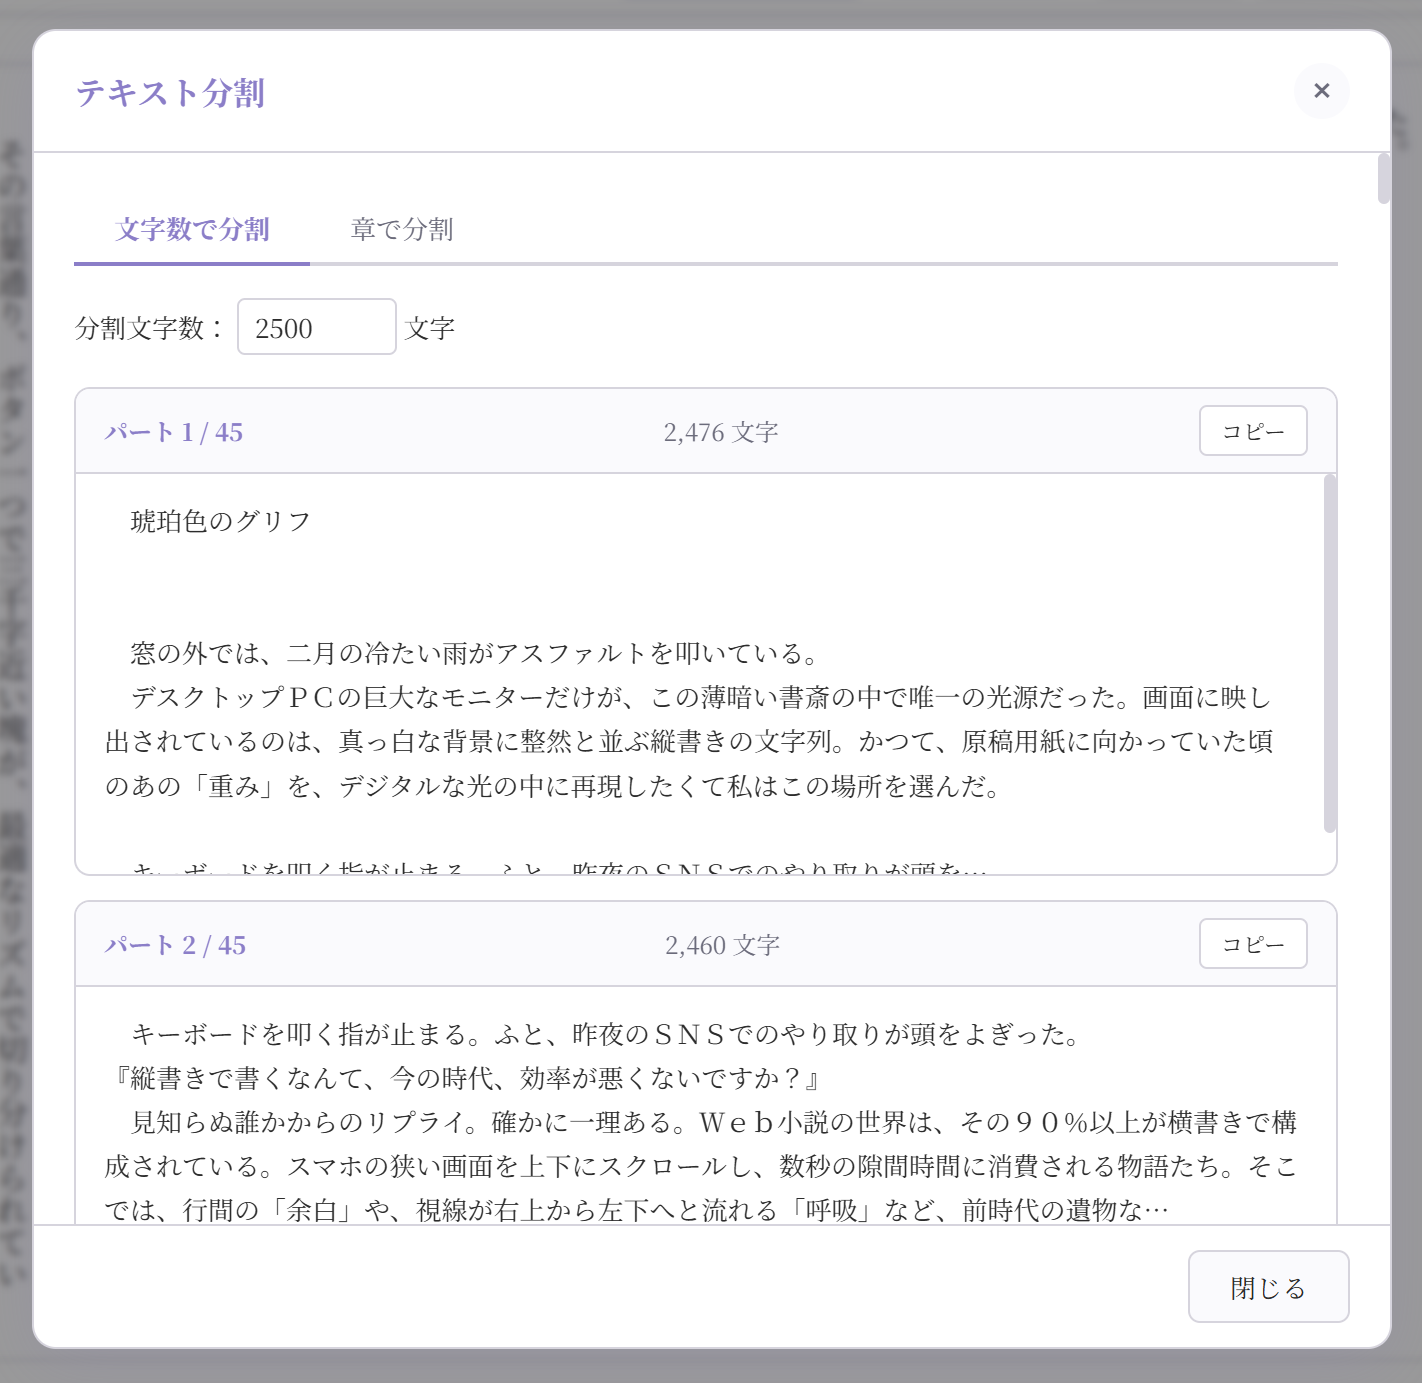Click inside the パート 2 text preview

(x=700, y=1120)
